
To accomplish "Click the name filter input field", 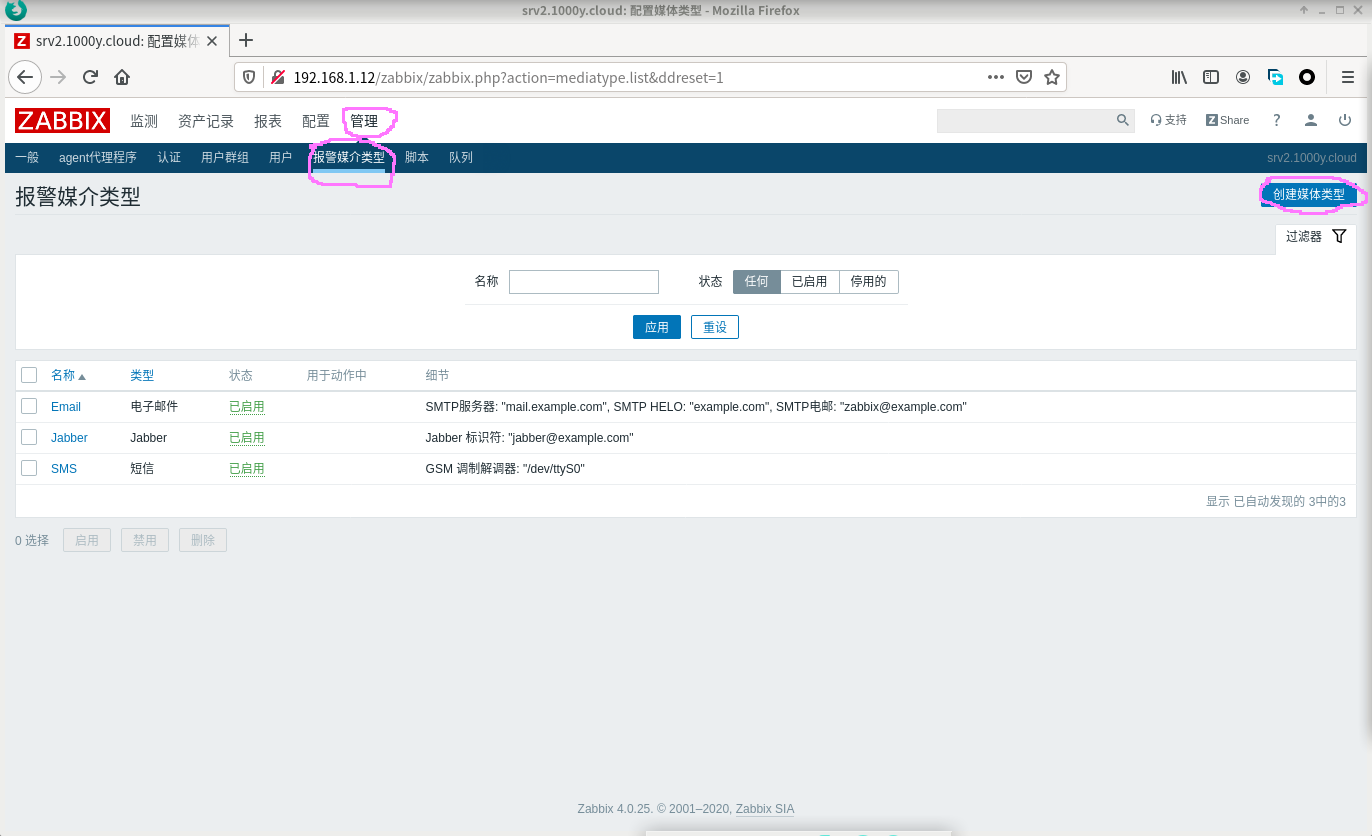I will (583, 282).
